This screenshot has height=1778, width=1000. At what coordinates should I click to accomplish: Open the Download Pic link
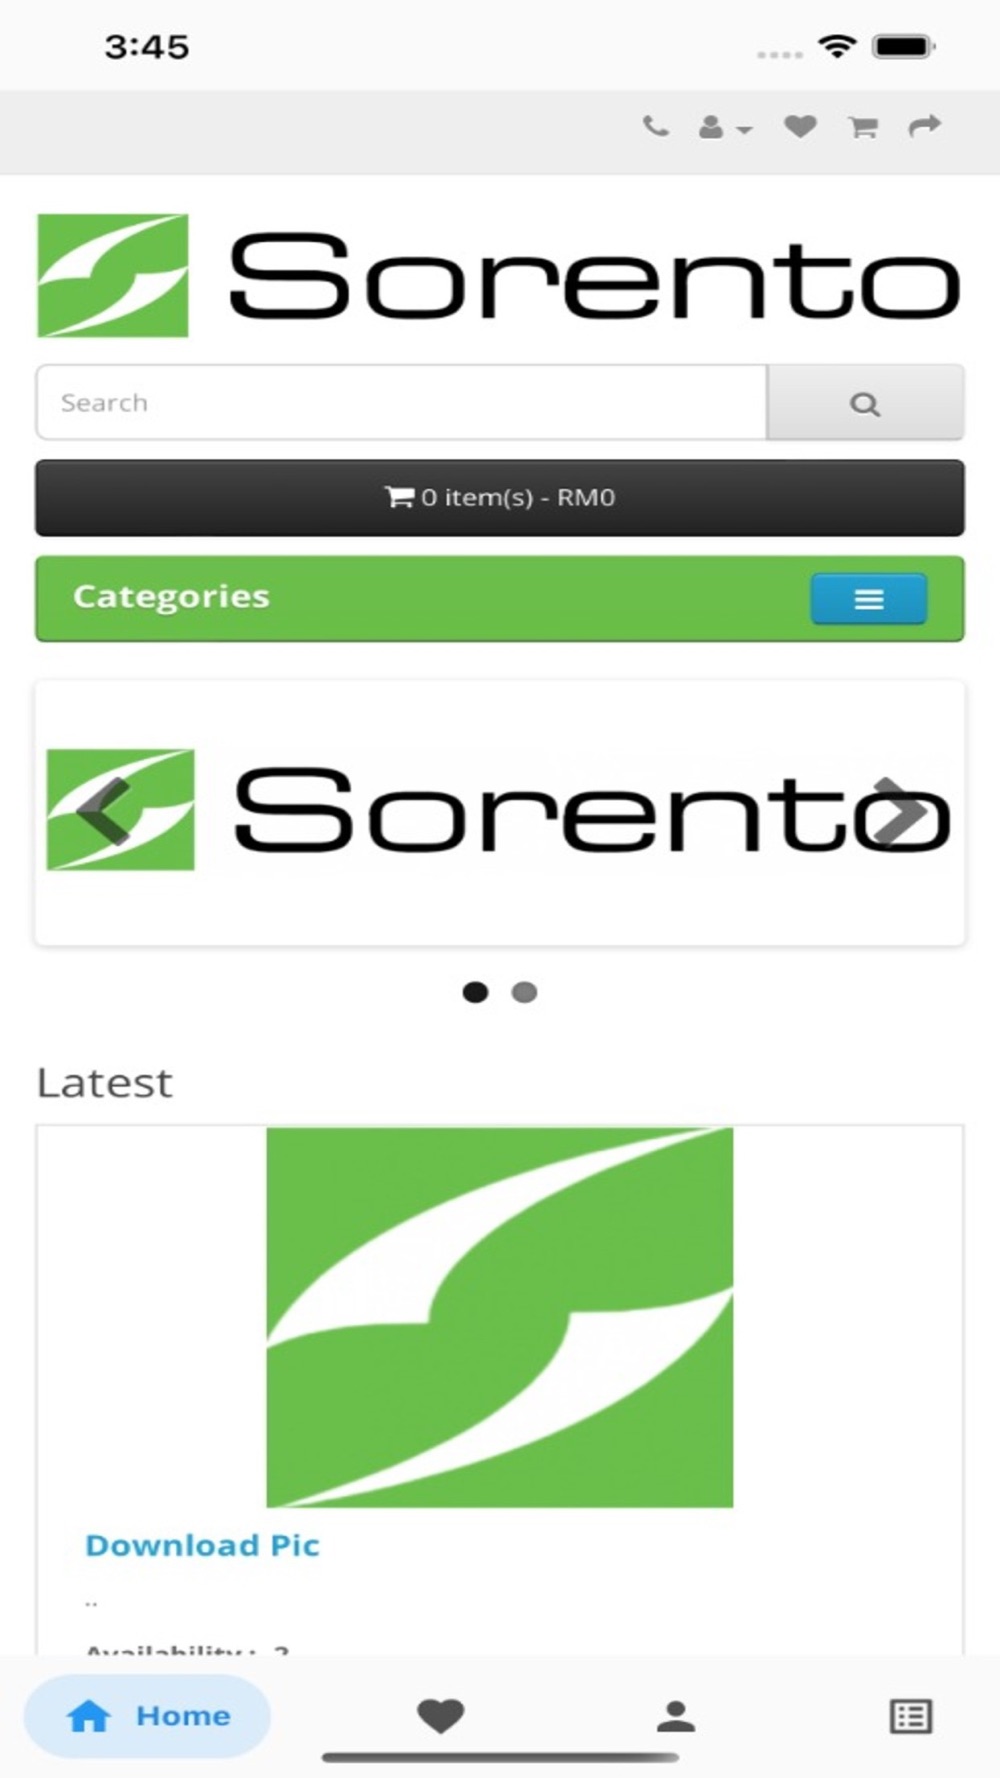[202, 1545]
